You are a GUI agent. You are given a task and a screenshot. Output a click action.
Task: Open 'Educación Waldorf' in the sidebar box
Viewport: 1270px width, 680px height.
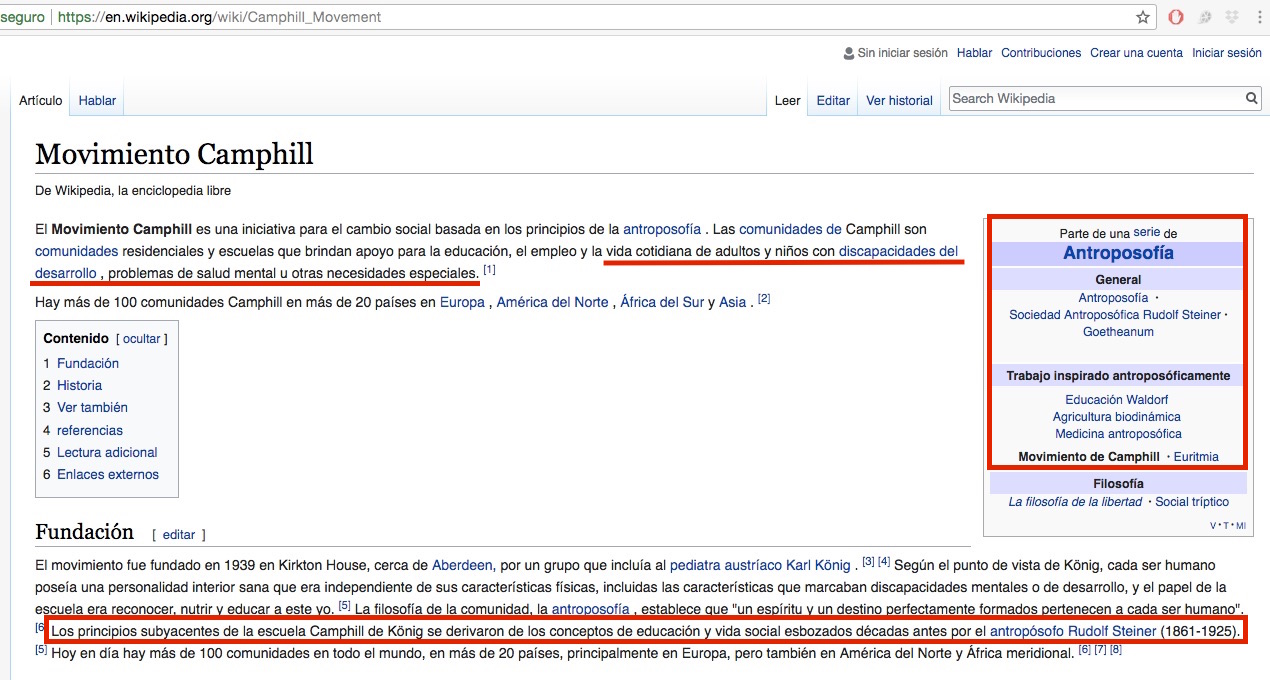(1117, 399)
